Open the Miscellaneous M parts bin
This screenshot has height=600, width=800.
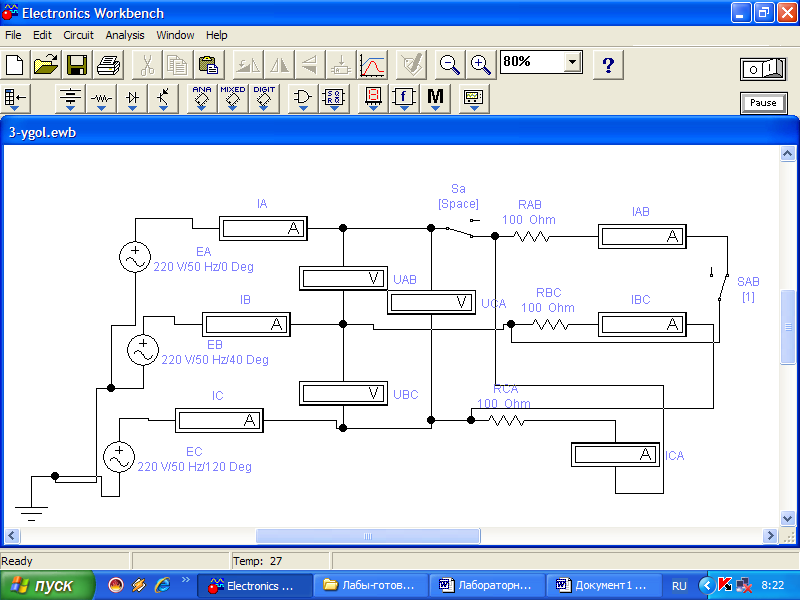[x=435, y=98]
